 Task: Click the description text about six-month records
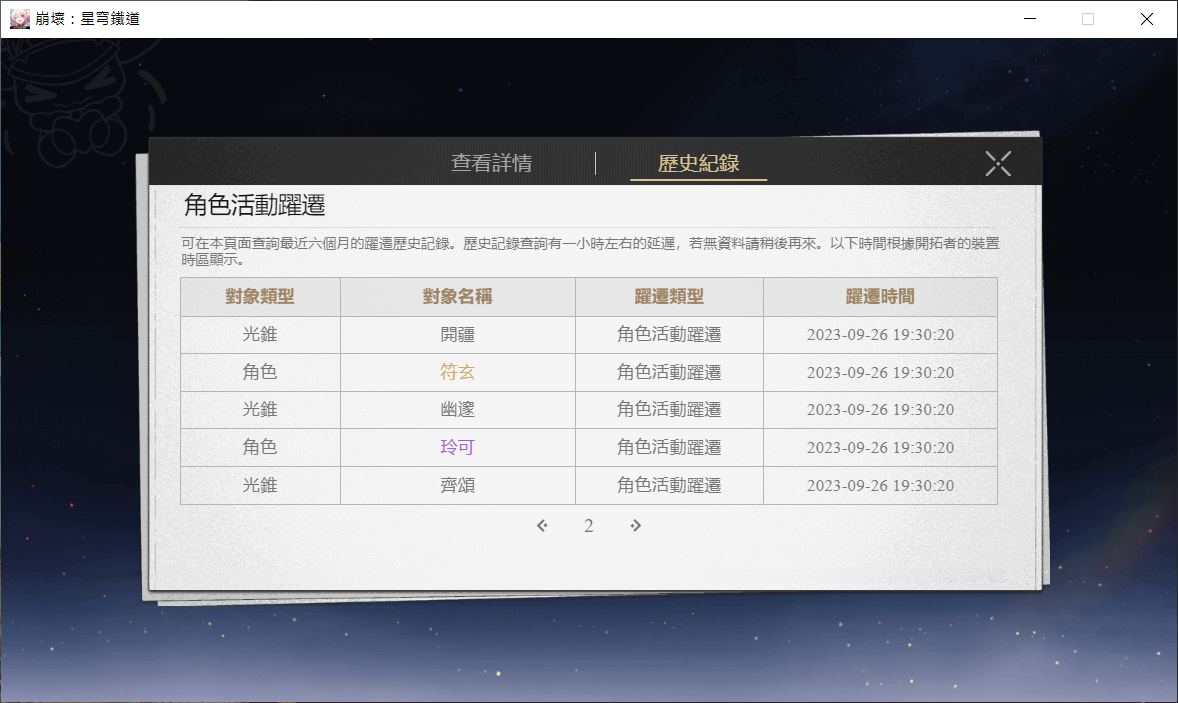(591, 252)
